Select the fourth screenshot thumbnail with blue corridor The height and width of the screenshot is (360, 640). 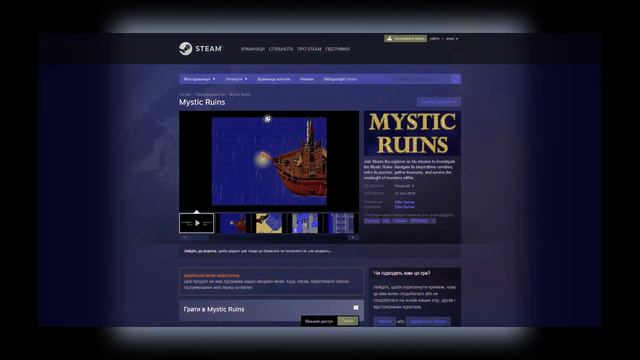[304, 223]
